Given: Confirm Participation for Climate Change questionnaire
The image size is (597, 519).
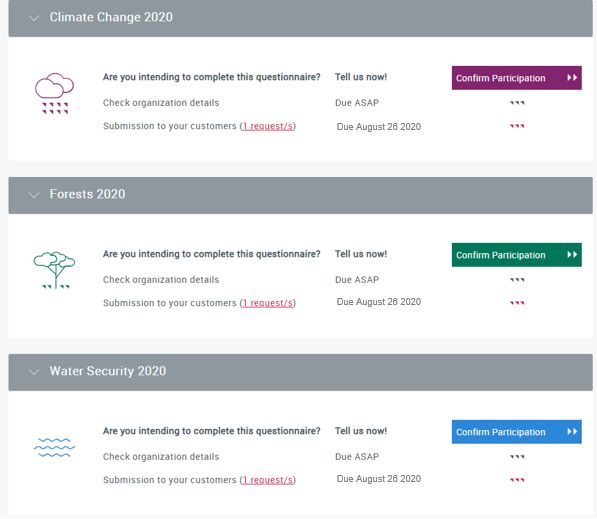Looking at the screenshot, I should point(517,78).
